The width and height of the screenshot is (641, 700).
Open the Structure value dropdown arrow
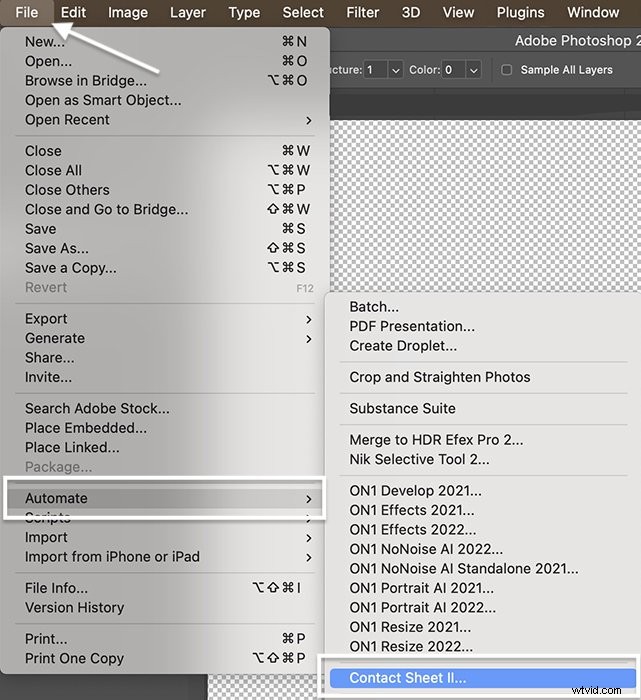(395, 70)
